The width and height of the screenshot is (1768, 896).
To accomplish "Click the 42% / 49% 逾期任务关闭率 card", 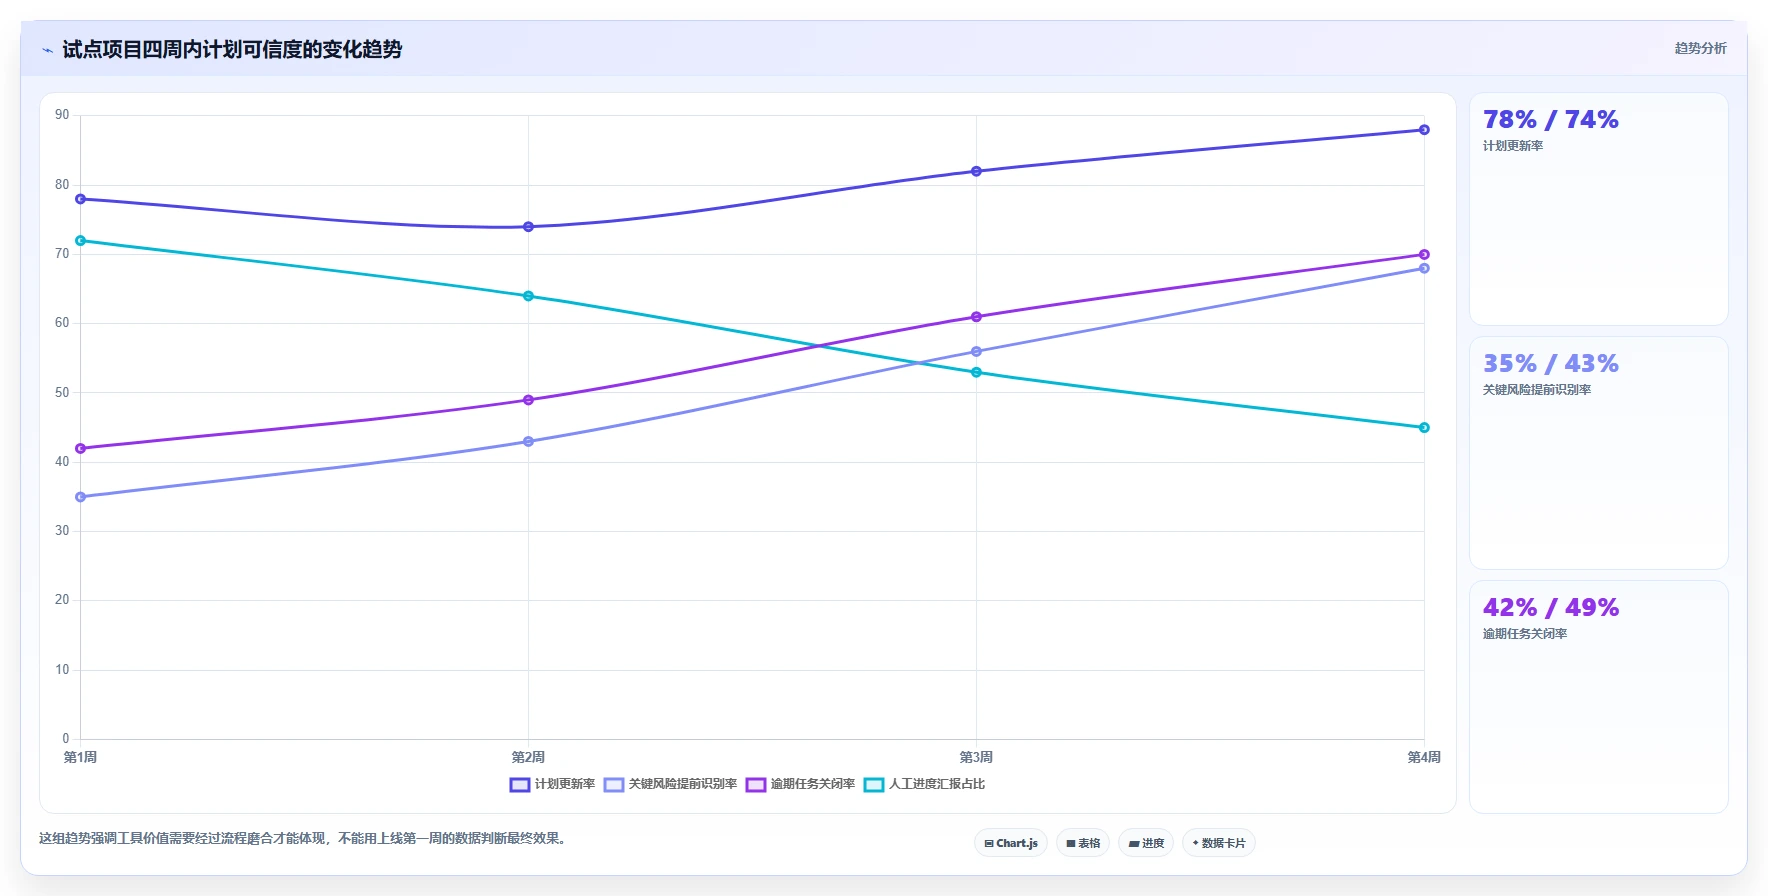I will tap(1598, 697).
